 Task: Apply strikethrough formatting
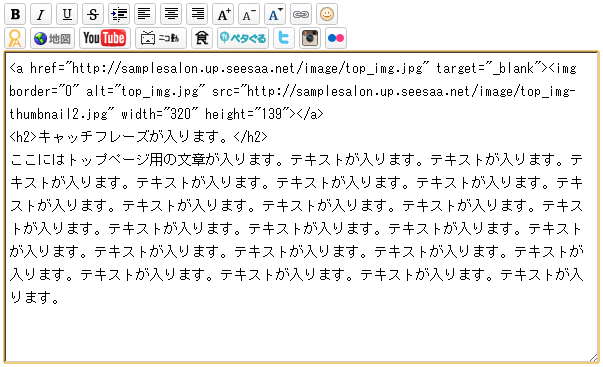point(93,14)
